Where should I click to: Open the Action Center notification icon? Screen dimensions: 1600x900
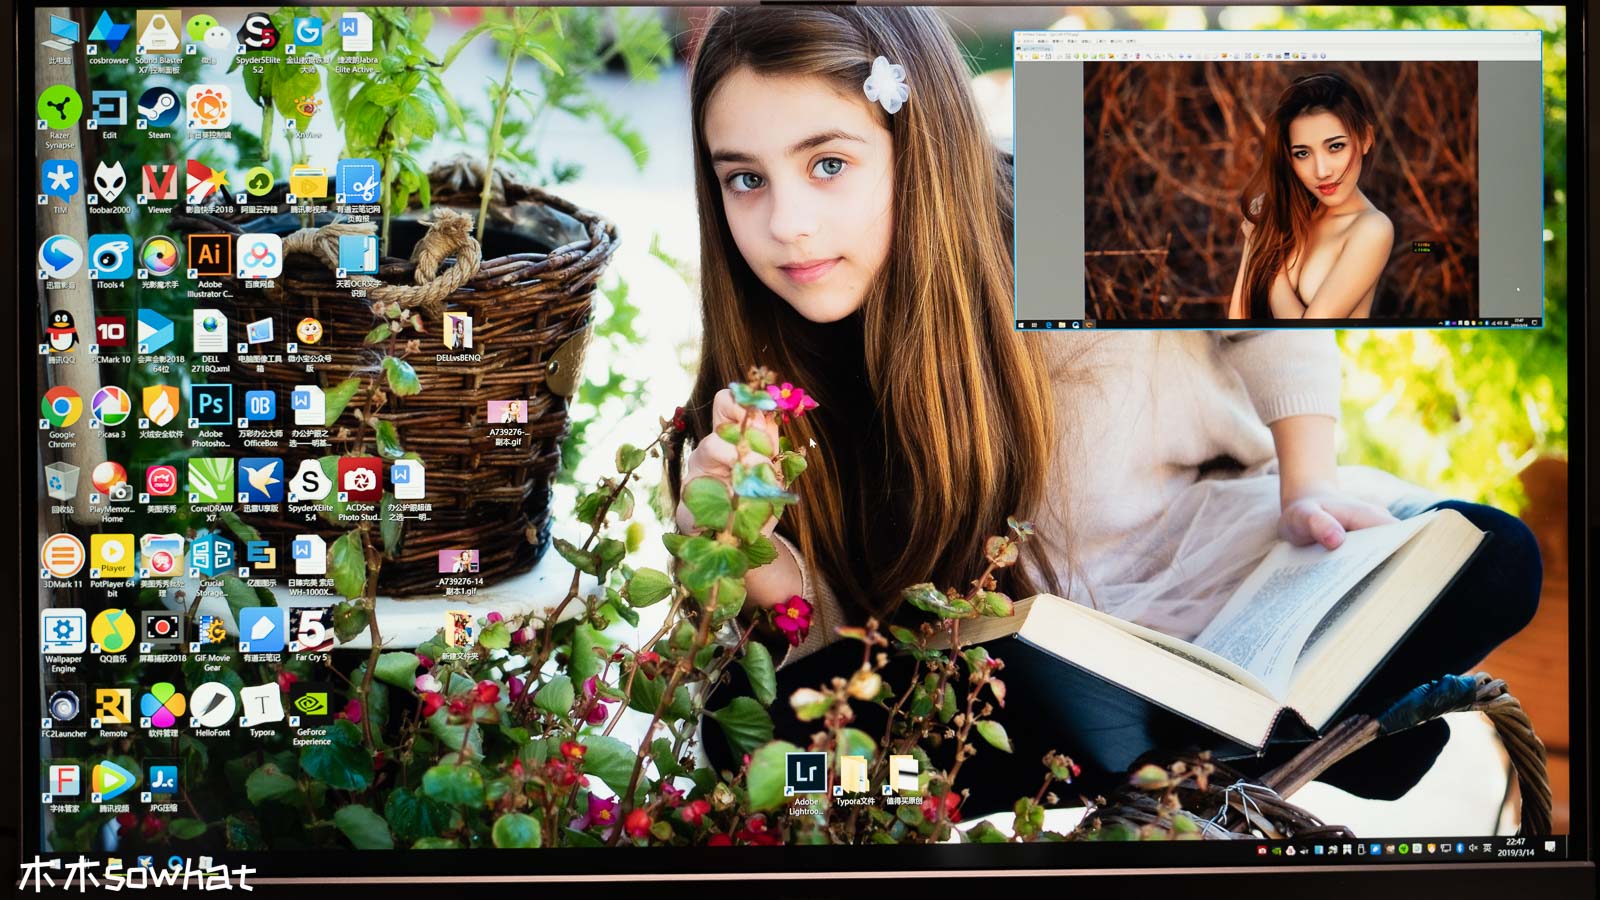point(1550,847)
